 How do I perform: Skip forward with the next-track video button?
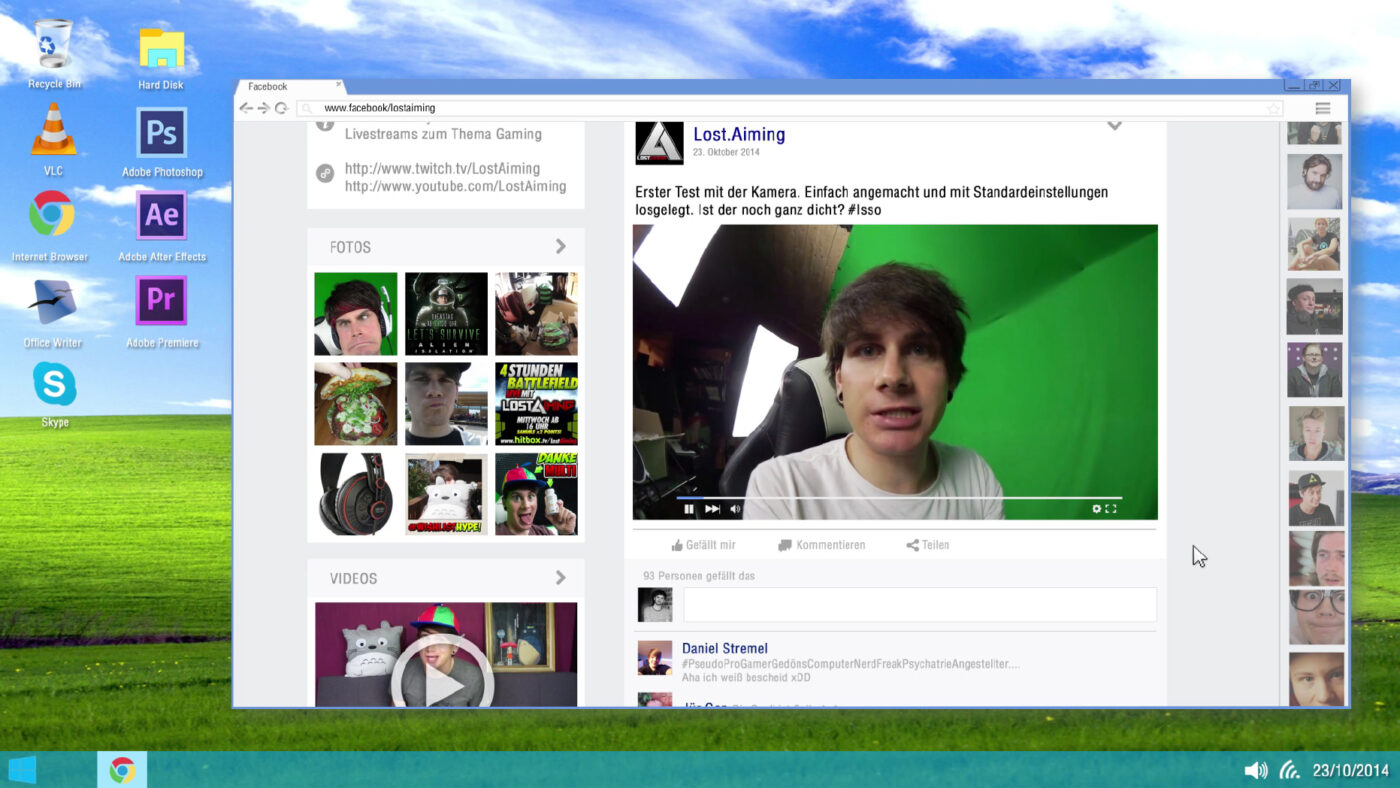712,509
